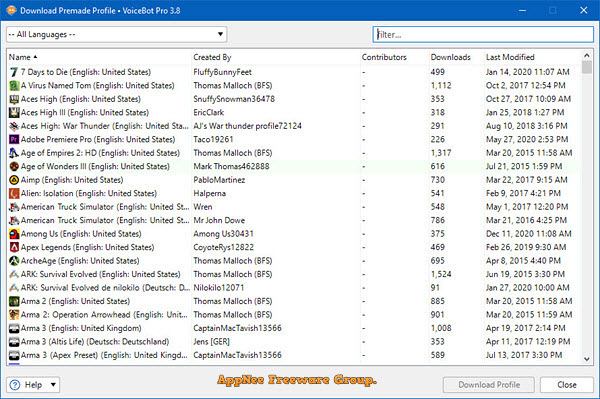Select the Apex Legends profile name

point(88,247)
